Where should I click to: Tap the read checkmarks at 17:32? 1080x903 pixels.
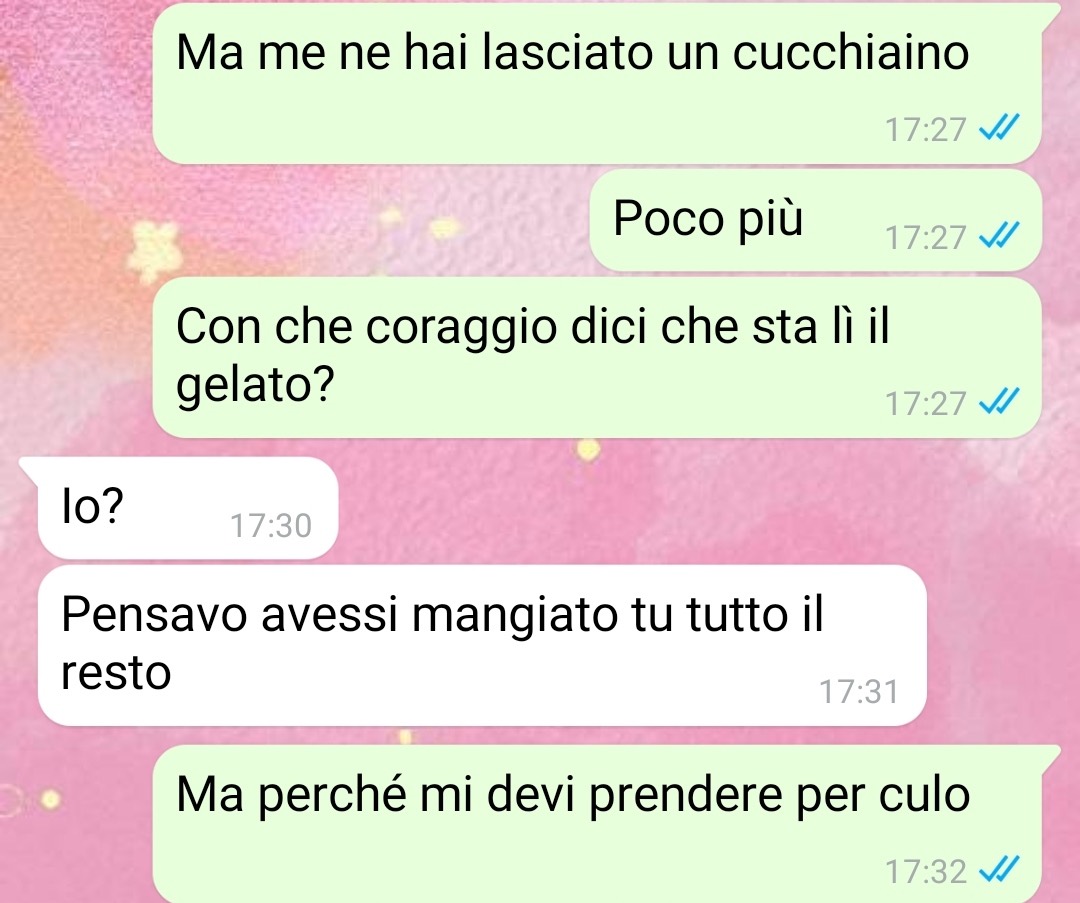(999, 869)
